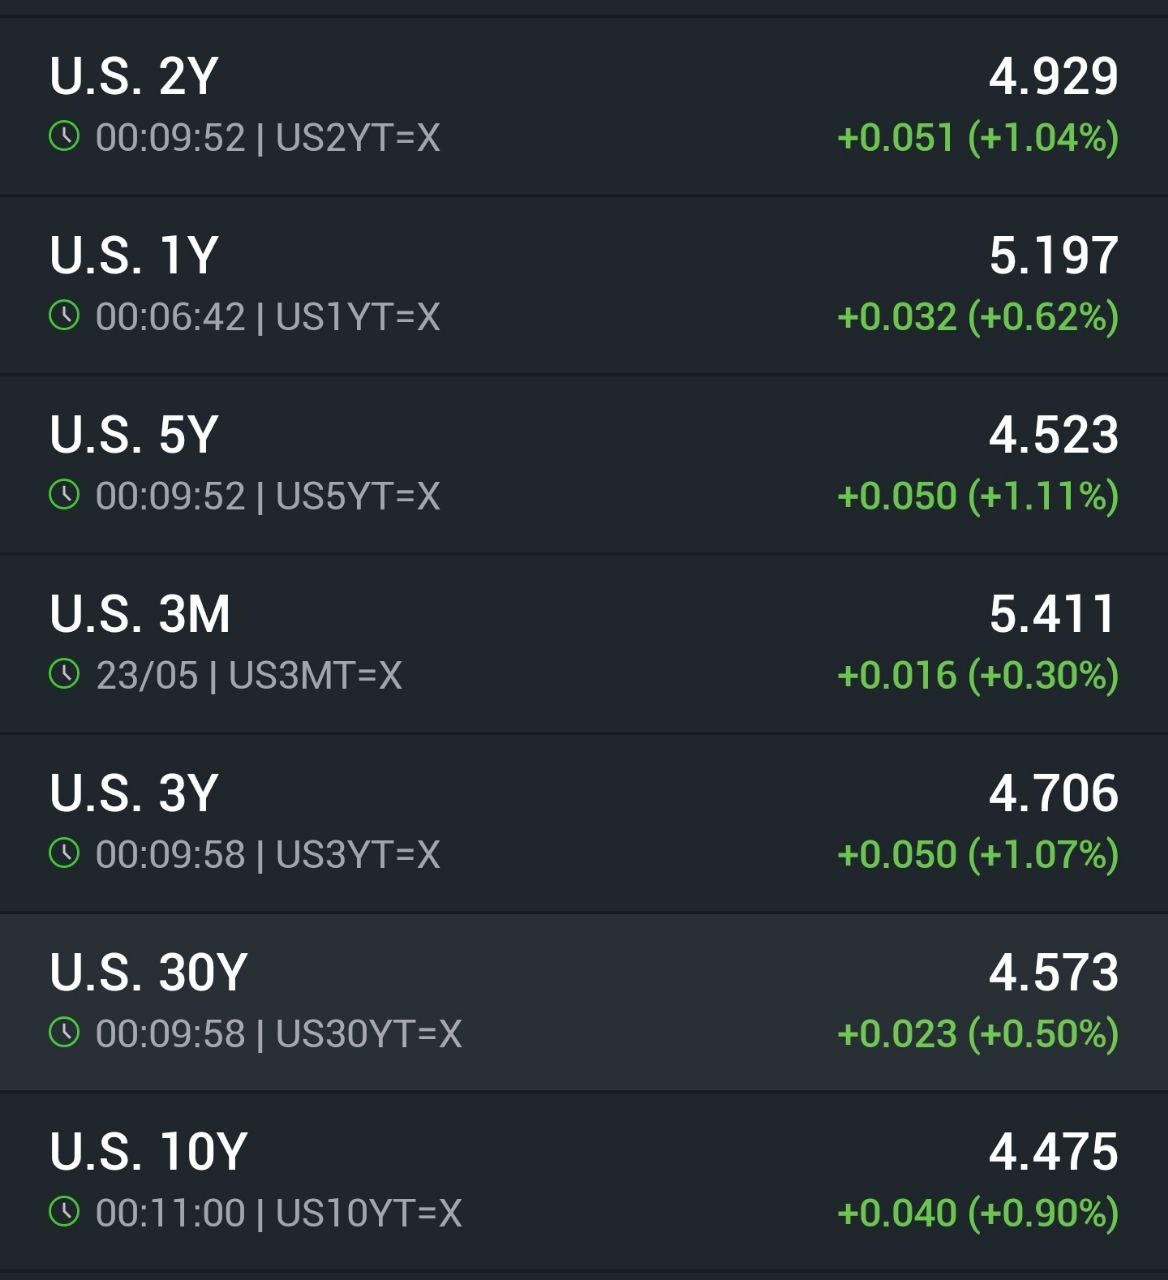Click the +0.032 (+0.62%) change value
The image size is (1168, 1280).
(977, 317)
